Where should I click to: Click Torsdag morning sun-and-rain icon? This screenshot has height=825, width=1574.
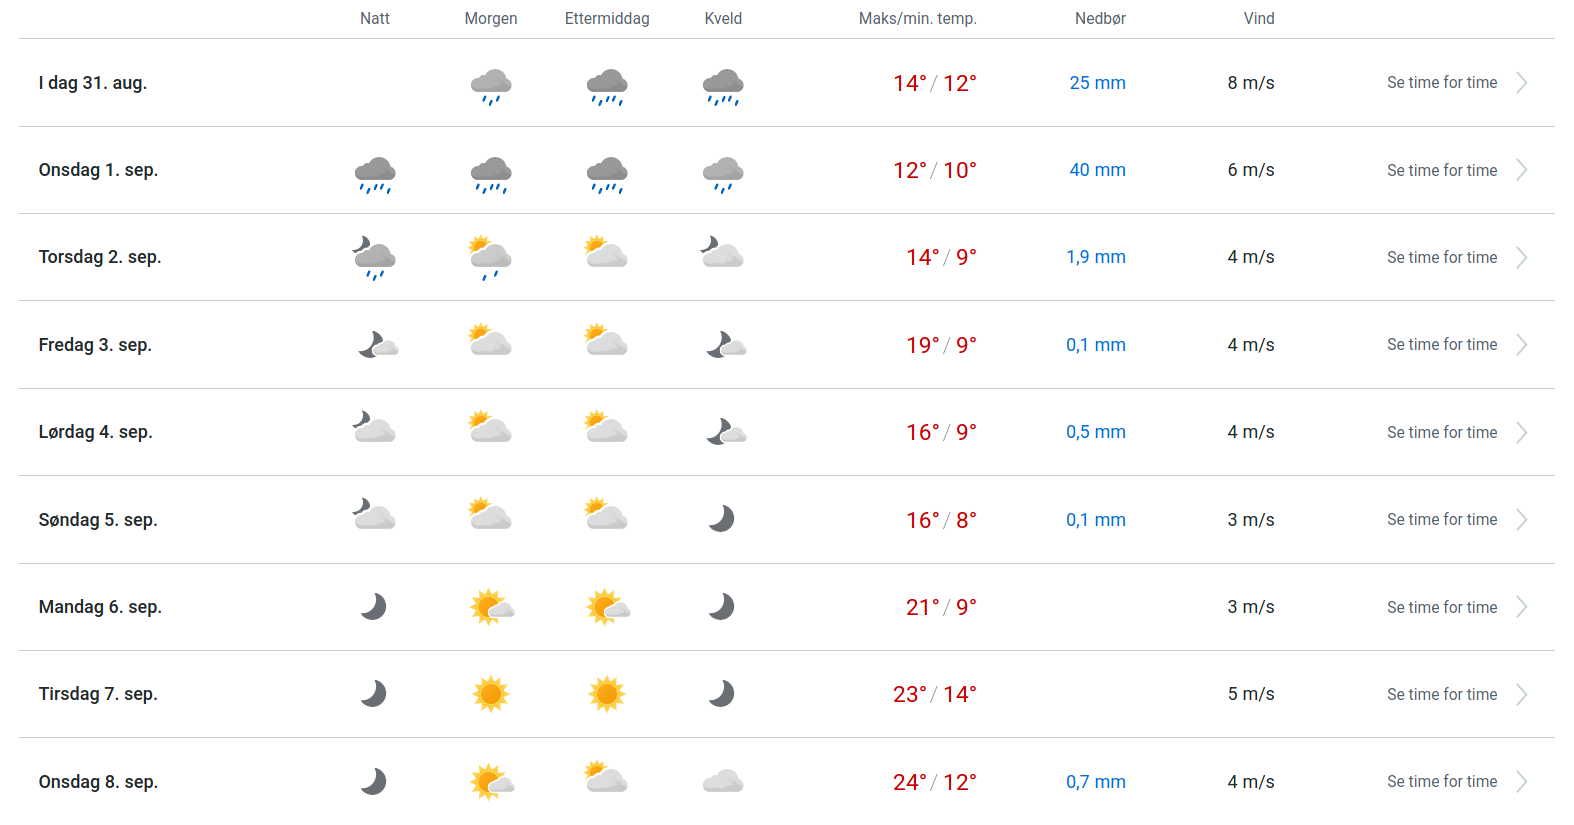click(491, 258)
